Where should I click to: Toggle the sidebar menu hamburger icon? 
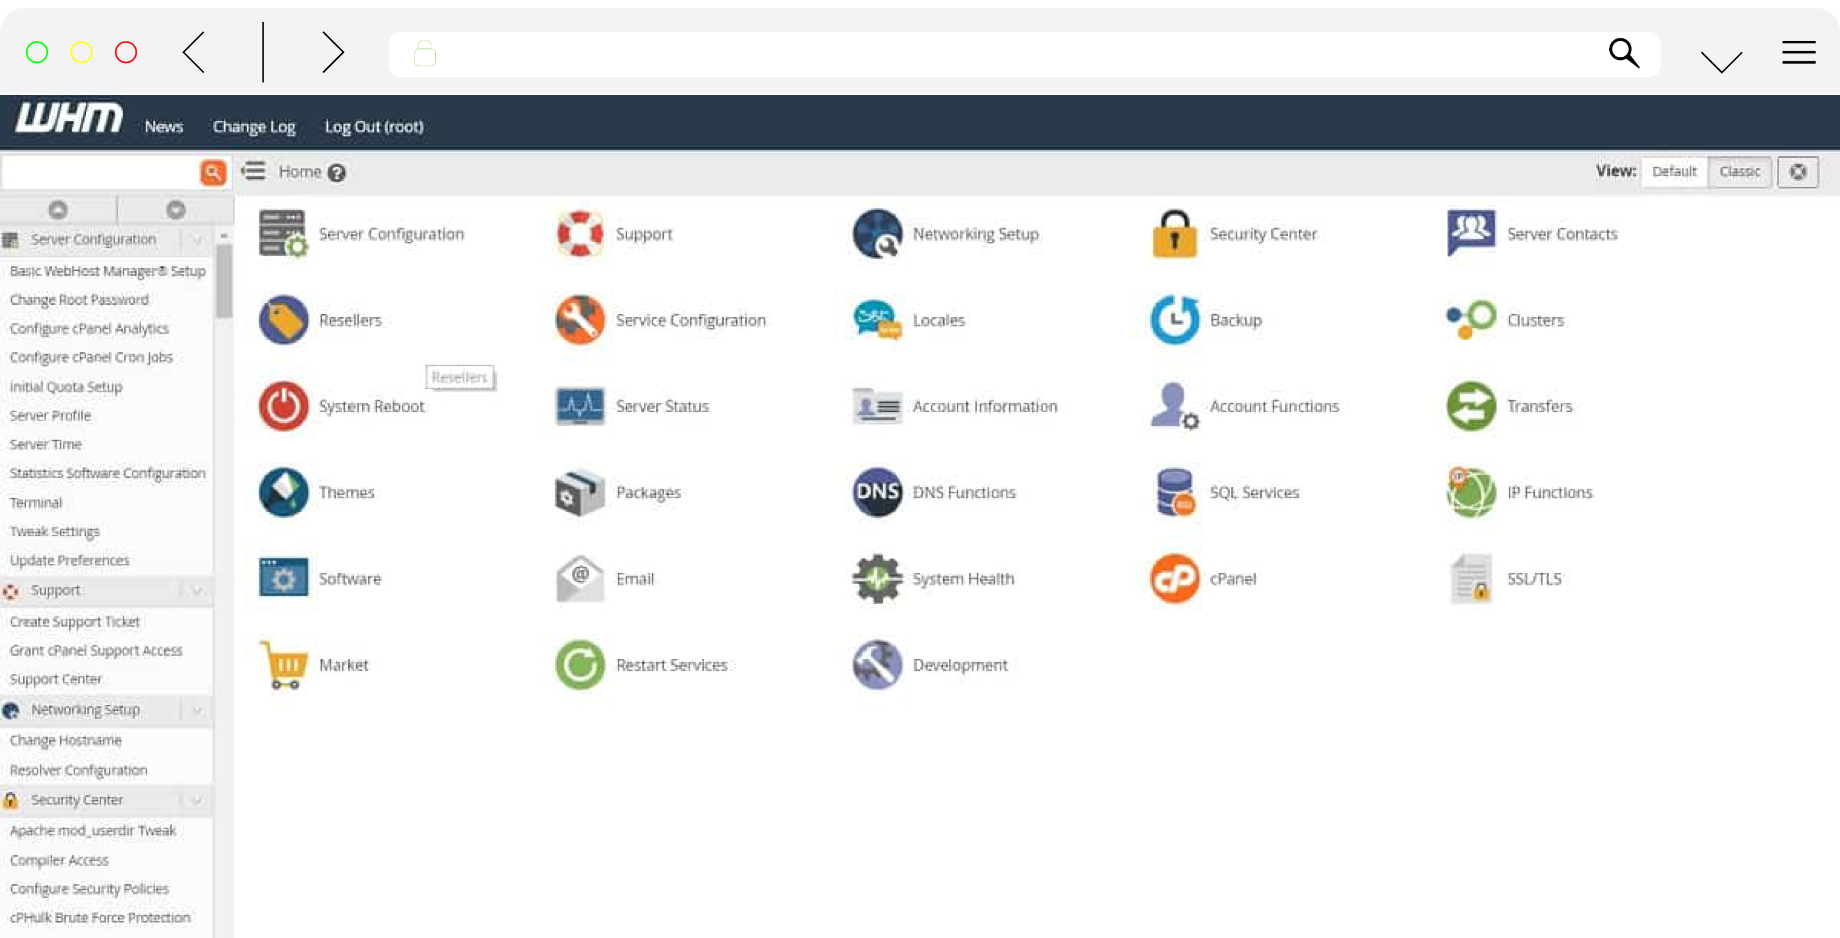pyautogui.click(x=254, y=171)
